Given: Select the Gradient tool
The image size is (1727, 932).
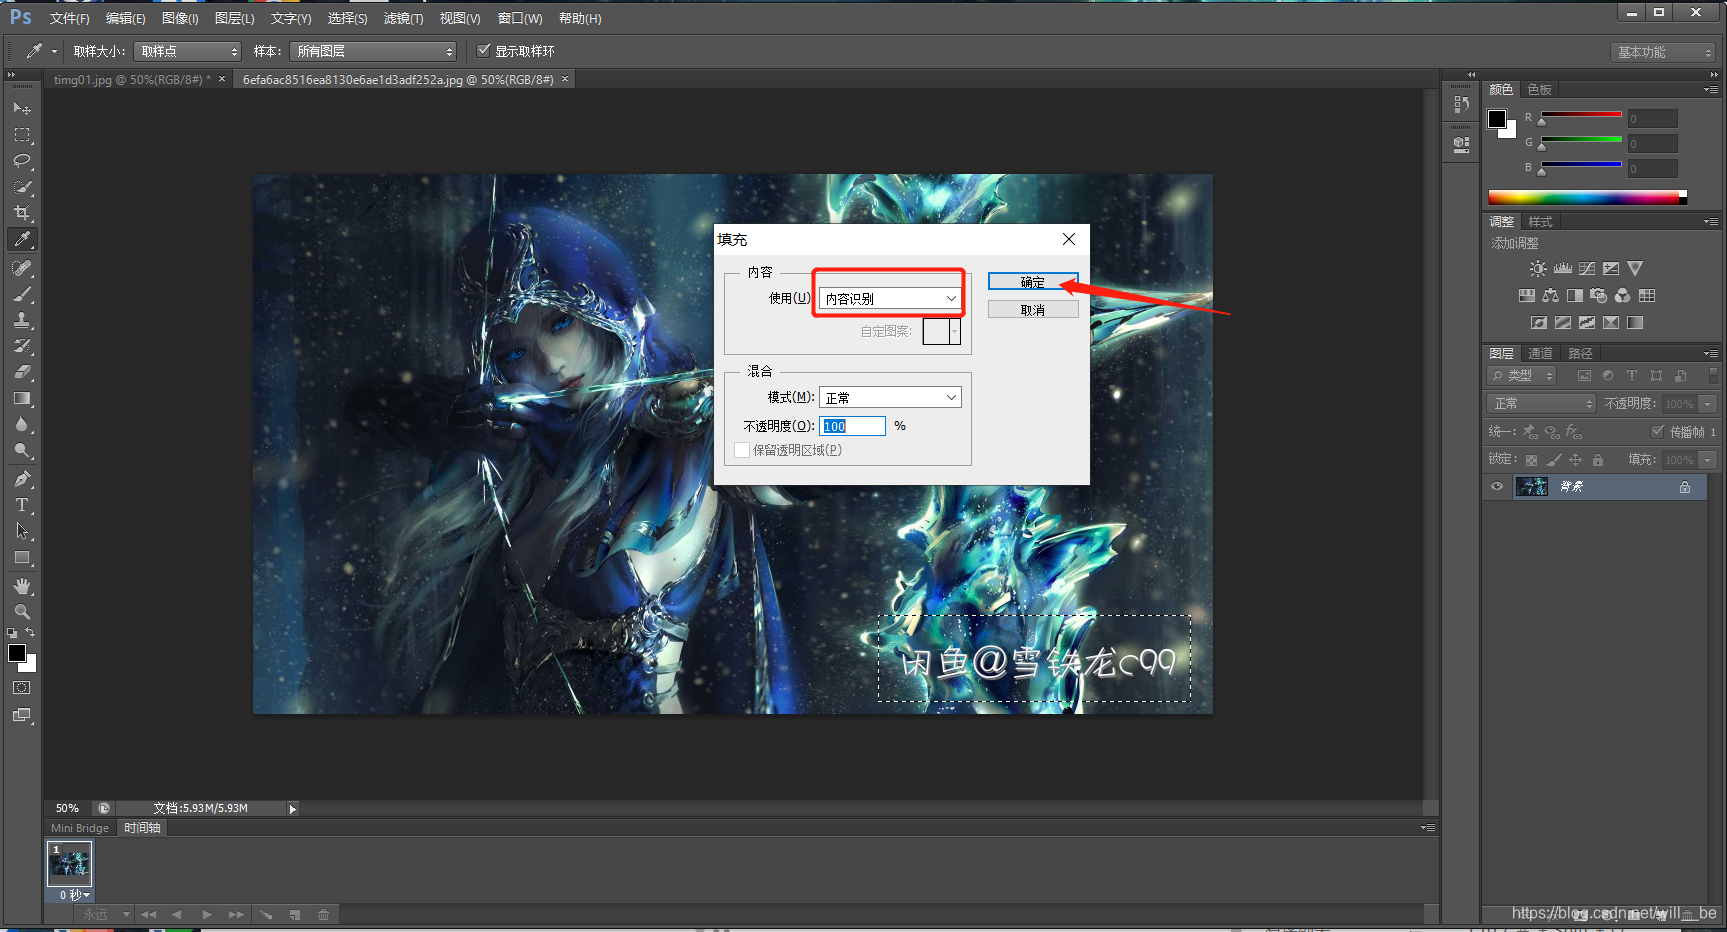Looking at the screenshot, I should coord(22,398).
